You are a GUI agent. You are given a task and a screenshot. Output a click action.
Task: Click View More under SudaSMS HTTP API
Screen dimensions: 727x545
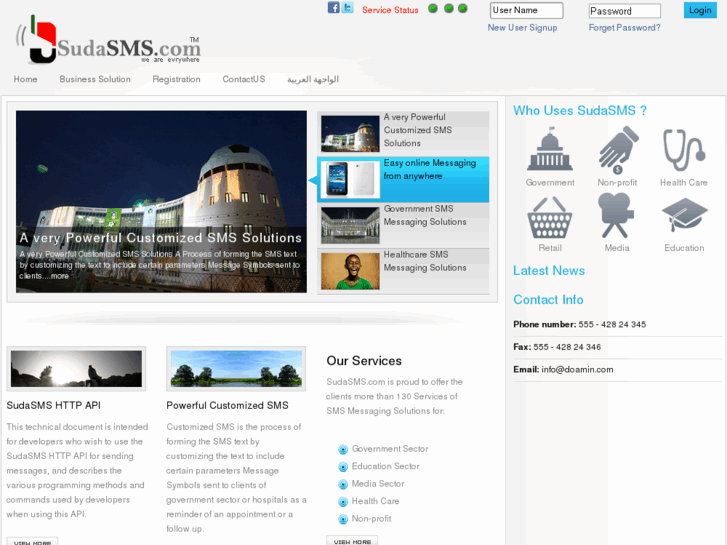click(32, 541)
